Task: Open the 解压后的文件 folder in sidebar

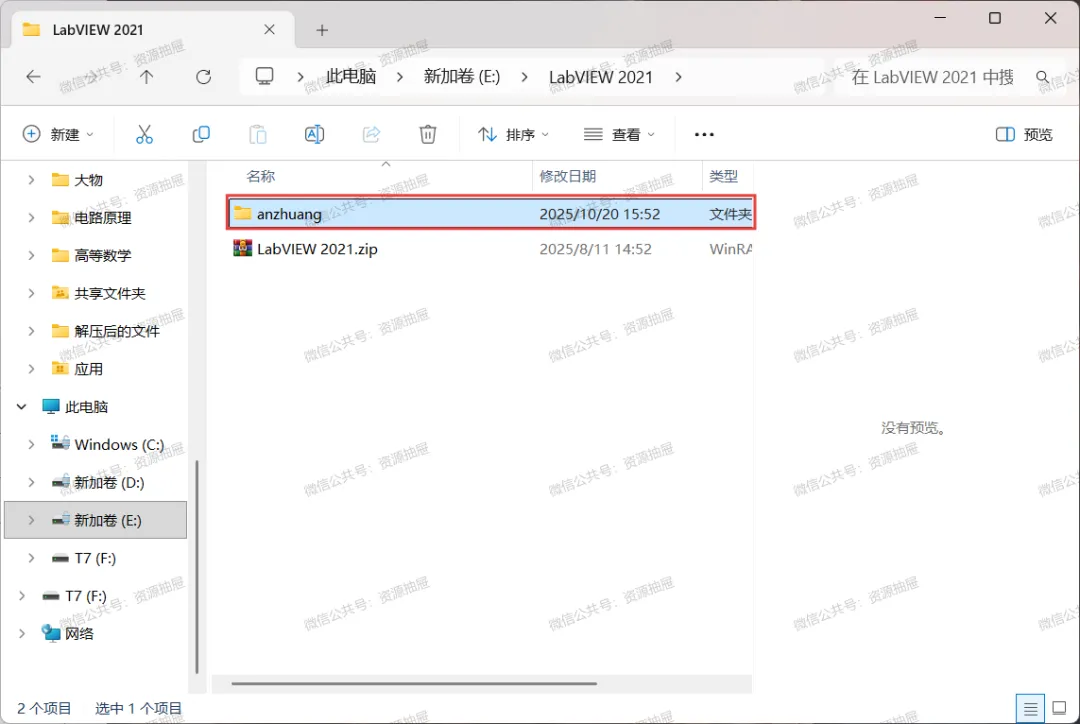Action: 116,331
